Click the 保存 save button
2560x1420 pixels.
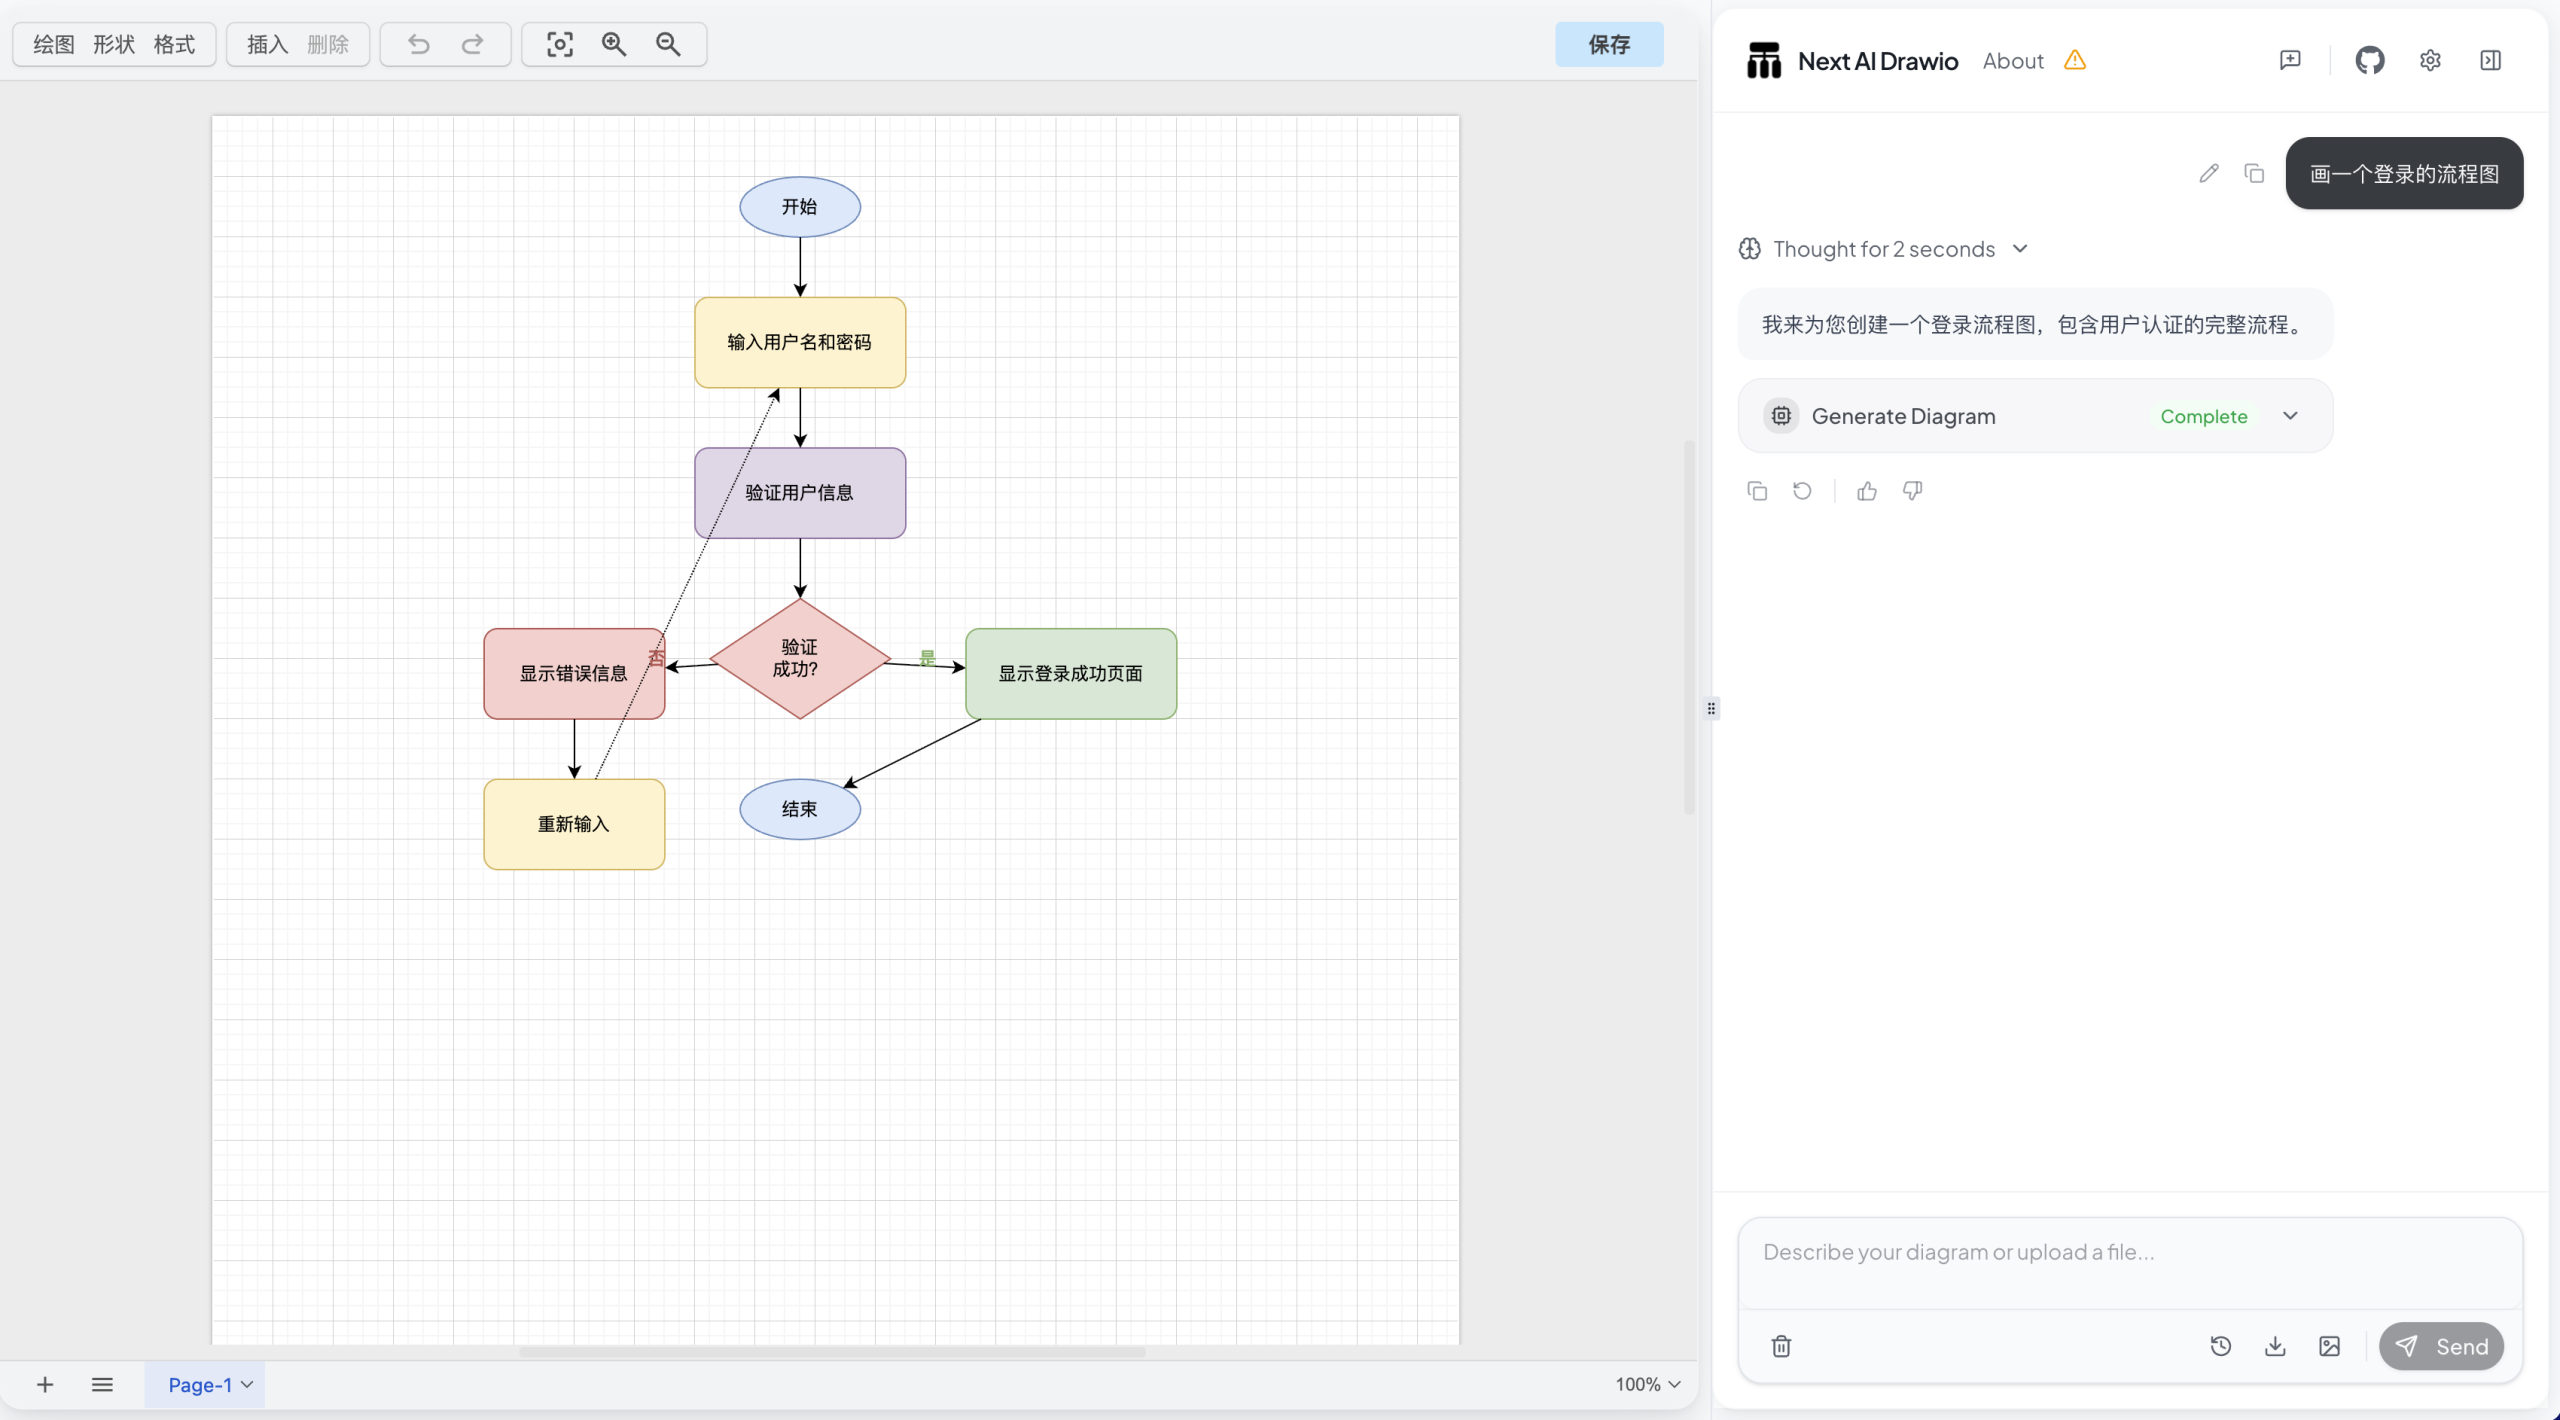click(1609, 44)
